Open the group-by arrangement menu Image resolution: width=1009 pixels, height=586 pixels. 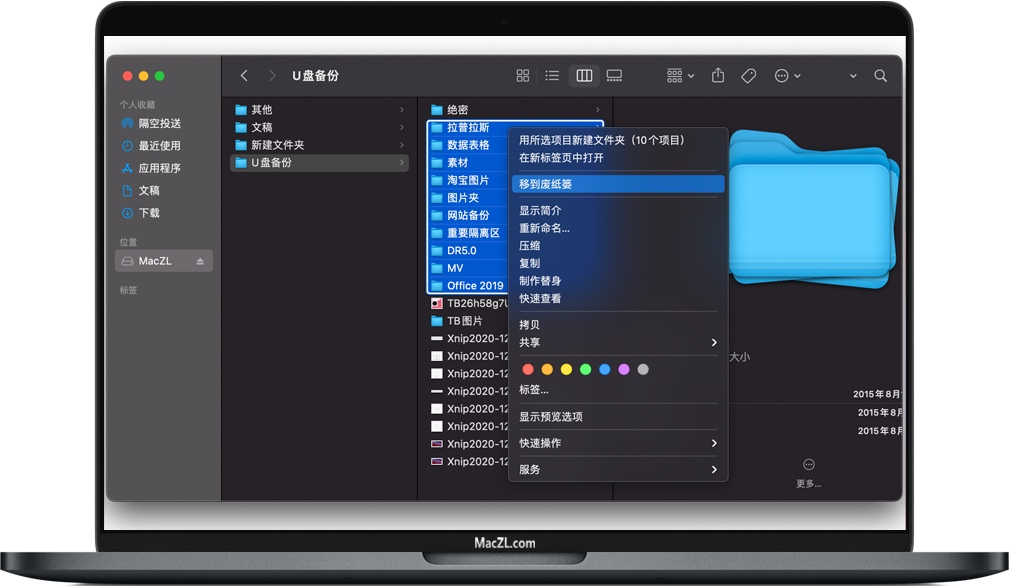coord(680,76)
